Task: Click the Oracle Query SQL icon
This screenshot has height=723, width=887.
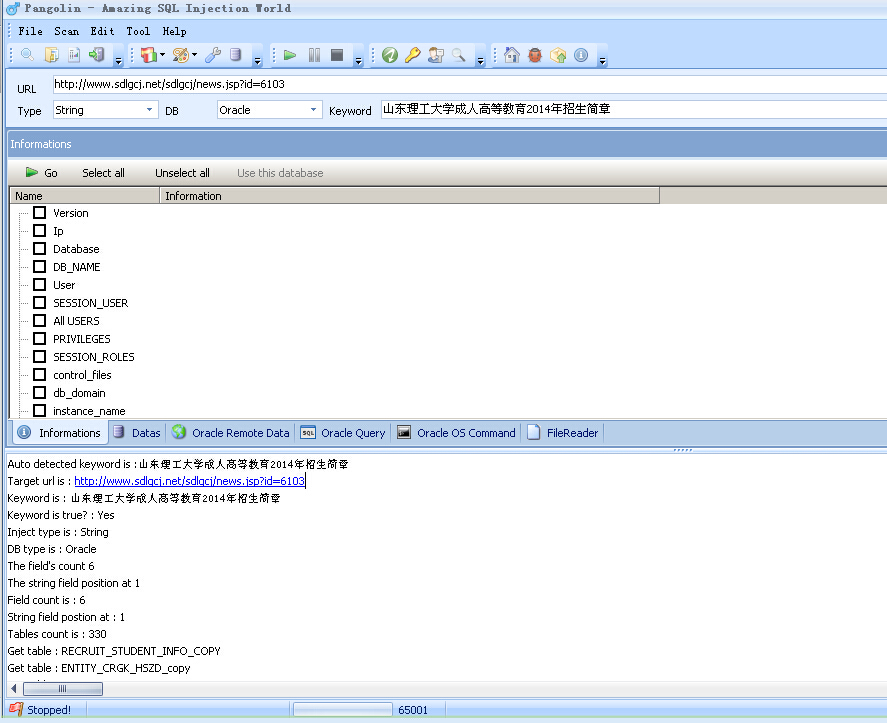Action: pyautogui.click(x=308, y=432)
